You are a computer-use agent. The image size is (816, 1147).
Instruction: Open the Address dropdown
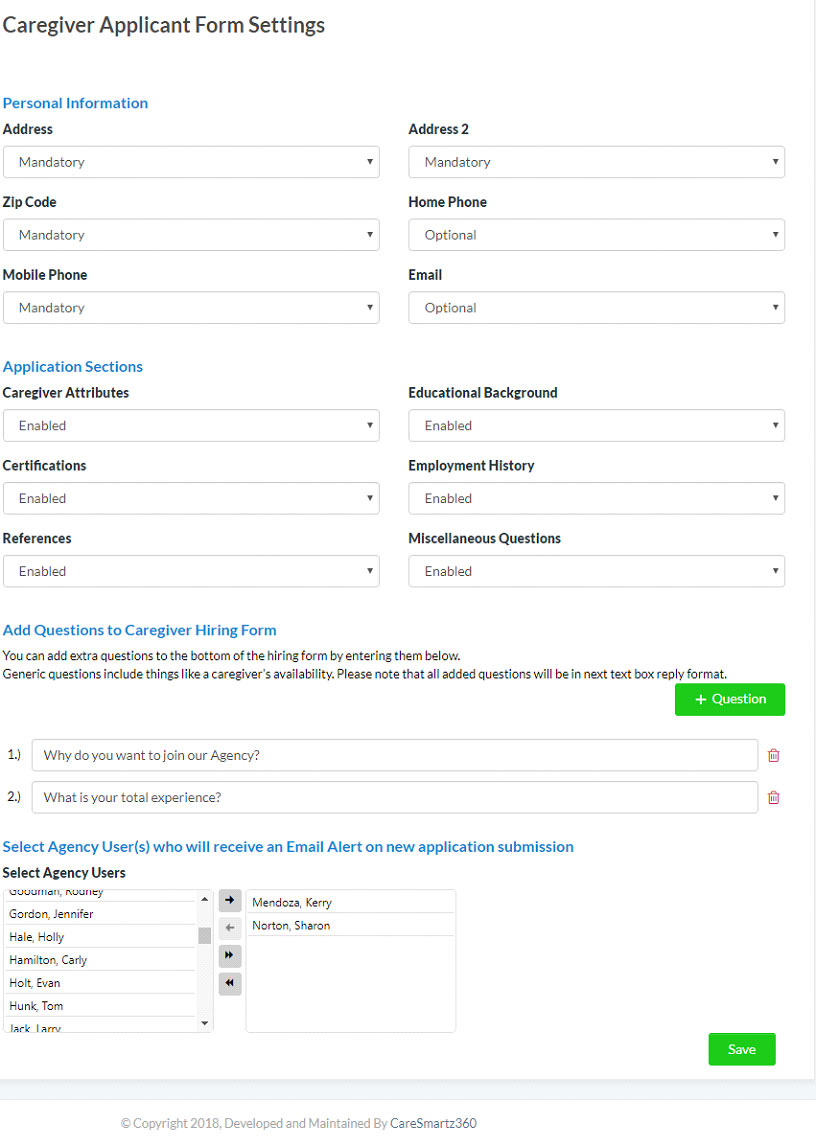coord(191,162)
